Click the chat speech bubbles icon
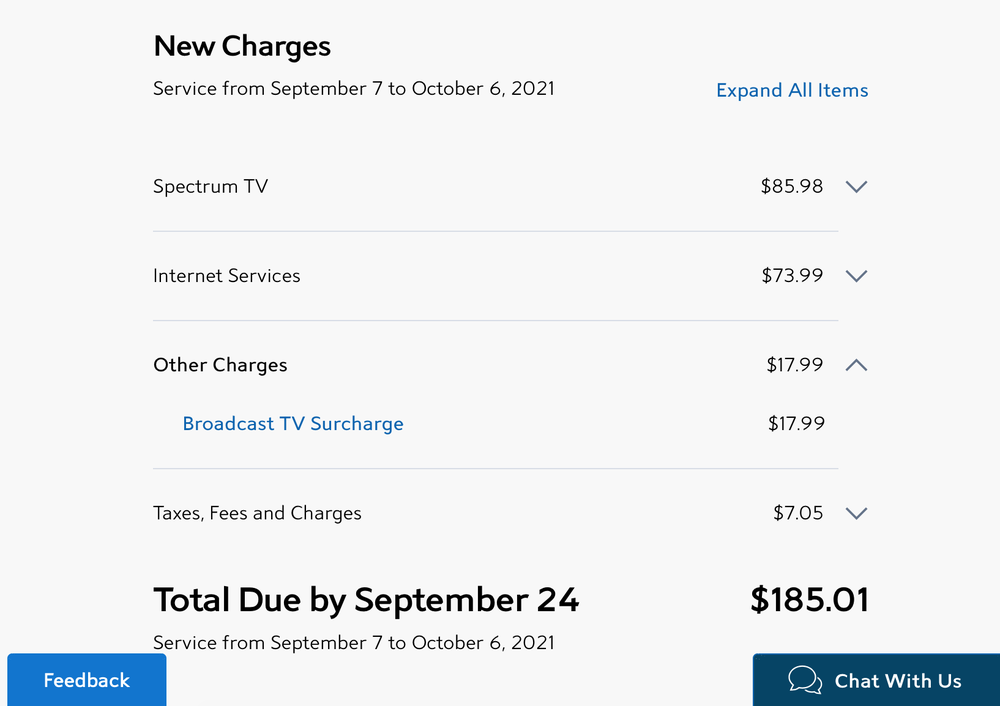Viewport: 1000px width, 706px height. tap(805, 681)
